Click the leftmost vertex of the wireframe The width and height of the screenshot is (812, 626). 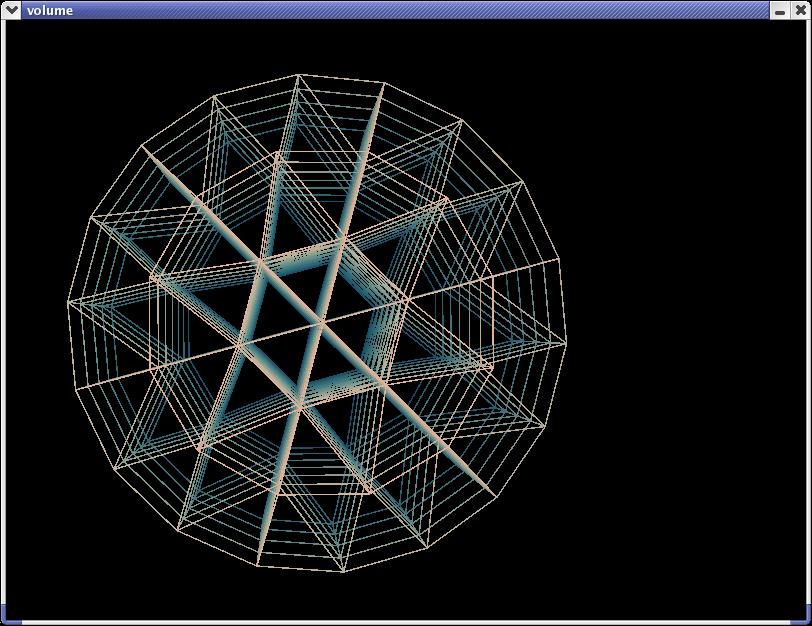tap(68, 301)
